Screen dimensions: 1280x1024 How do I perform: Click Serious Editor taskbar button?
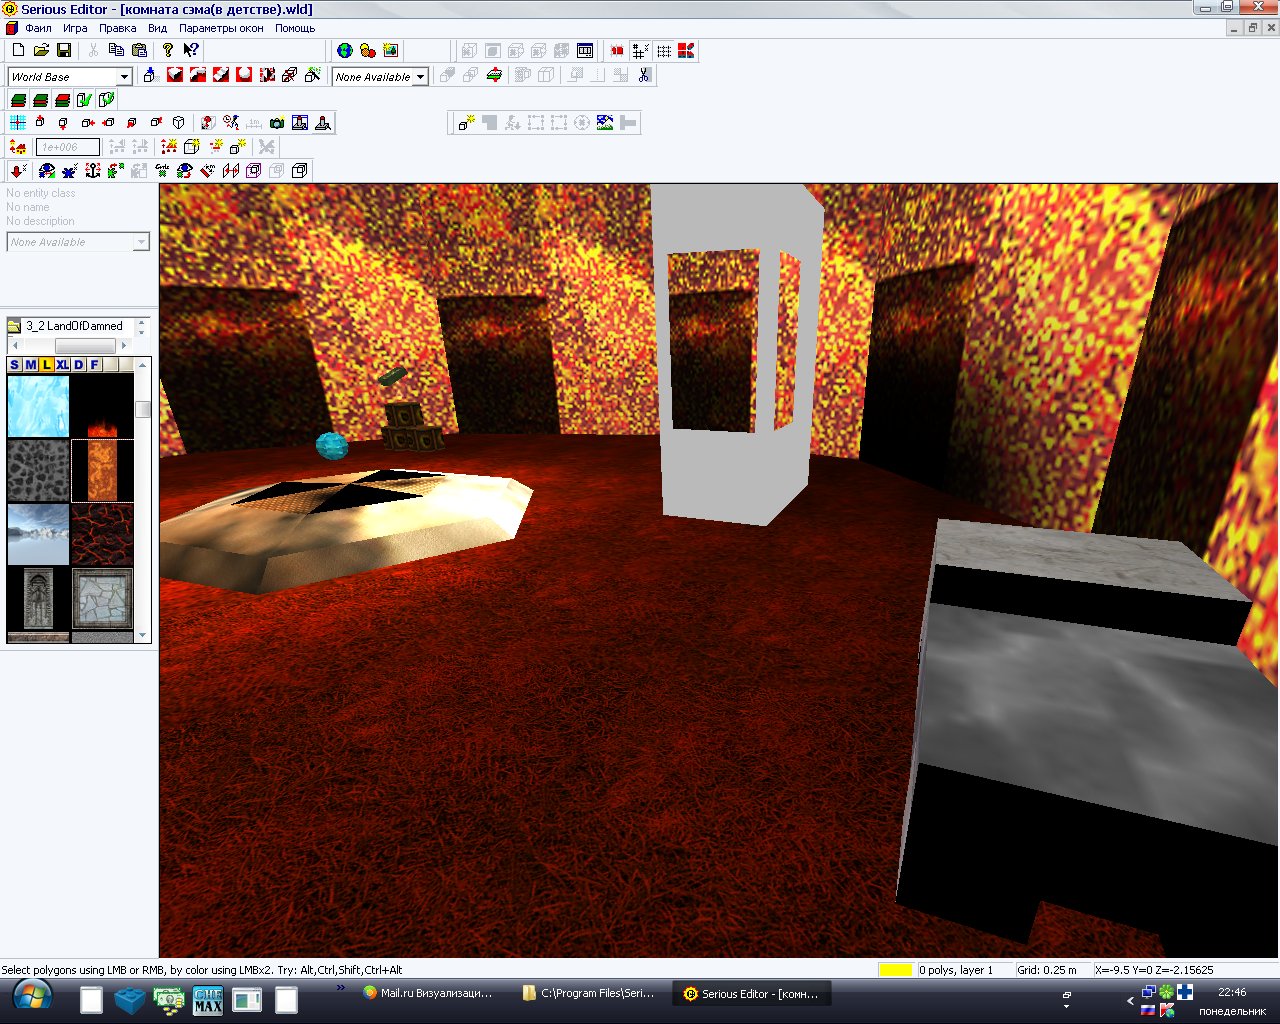[752, 994]
